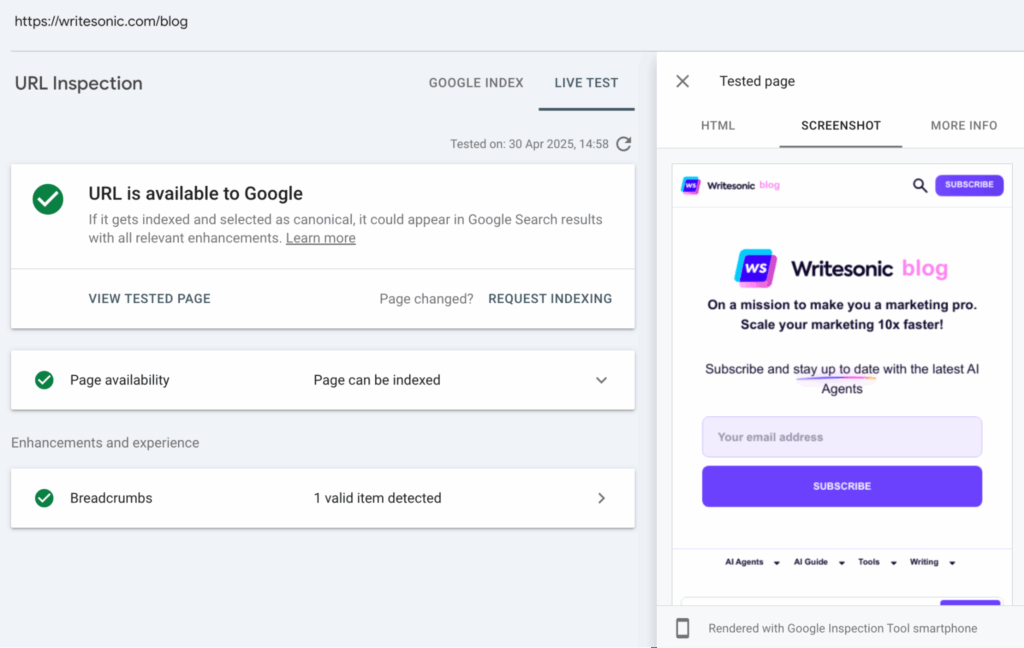Open Breadcrumbs details with the right arrow
This screenshot has width=1024, height=648.
[x=601, y=498]
